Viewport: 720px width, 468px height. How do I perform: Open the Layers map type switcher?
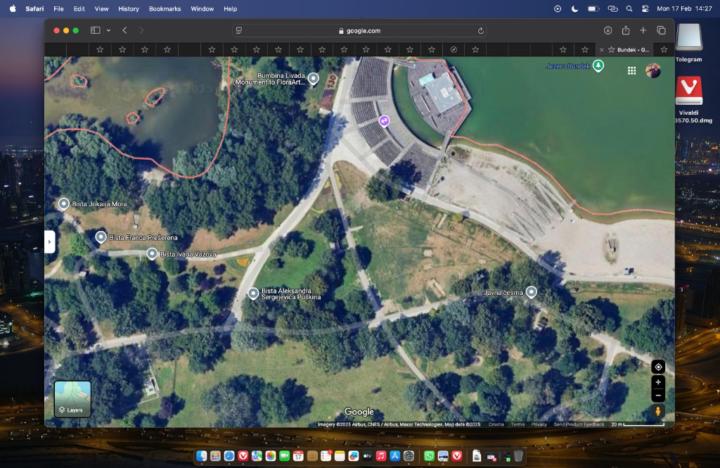coord(72,398)
